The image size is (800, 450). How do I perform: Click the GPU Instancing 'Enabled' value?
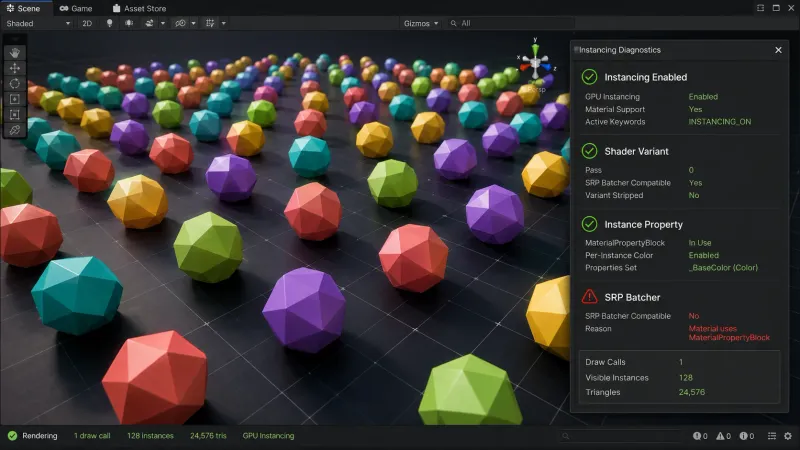tap(703, 96)
